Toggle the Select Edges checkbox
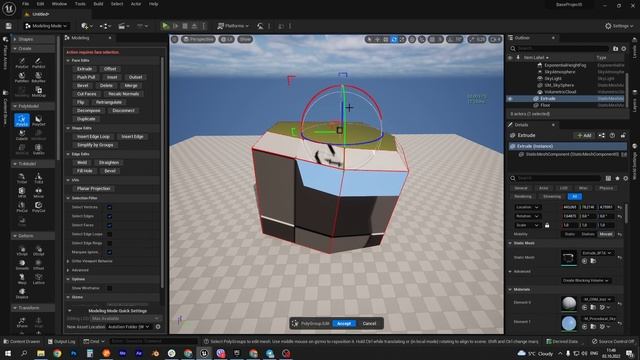Image resolution: width=640 pixels, height=360 pixels. pyautogui.click(x=109, y=216)
